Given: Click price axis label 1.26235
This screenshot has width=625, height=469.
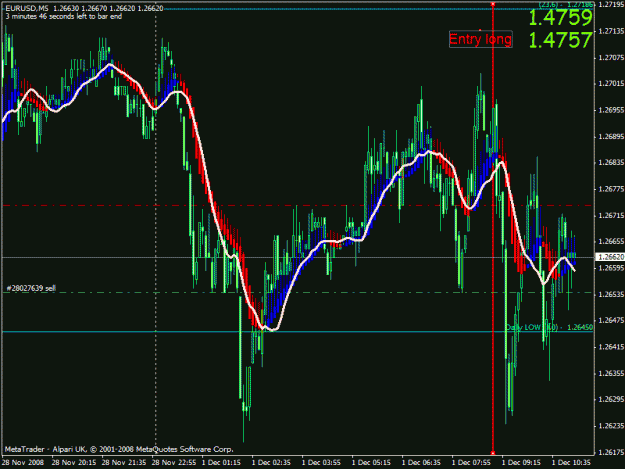Looking at the screenshot, I should [611, 426].
